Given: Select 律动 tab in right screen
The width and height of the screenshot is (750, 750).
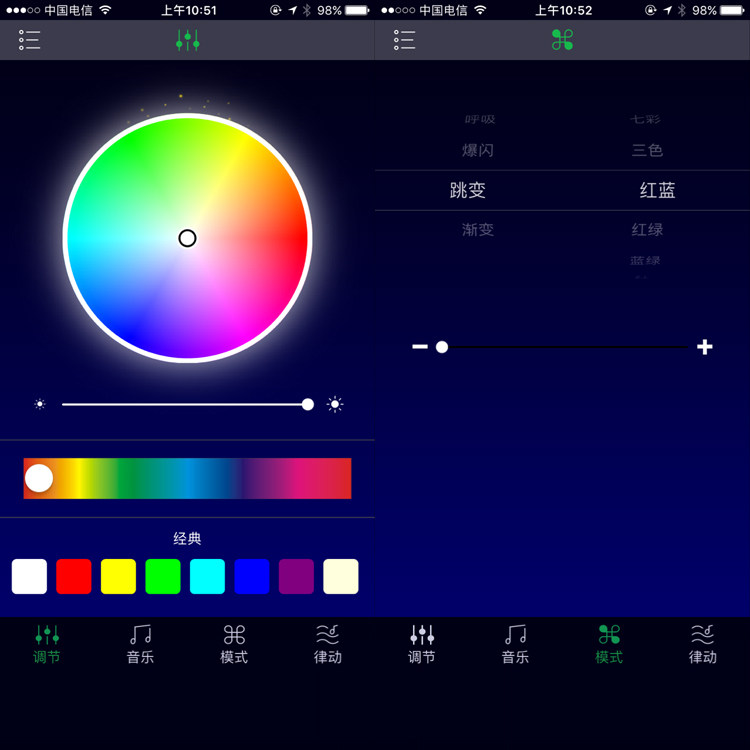Looking at the screenshot, I should click(703, 644).
